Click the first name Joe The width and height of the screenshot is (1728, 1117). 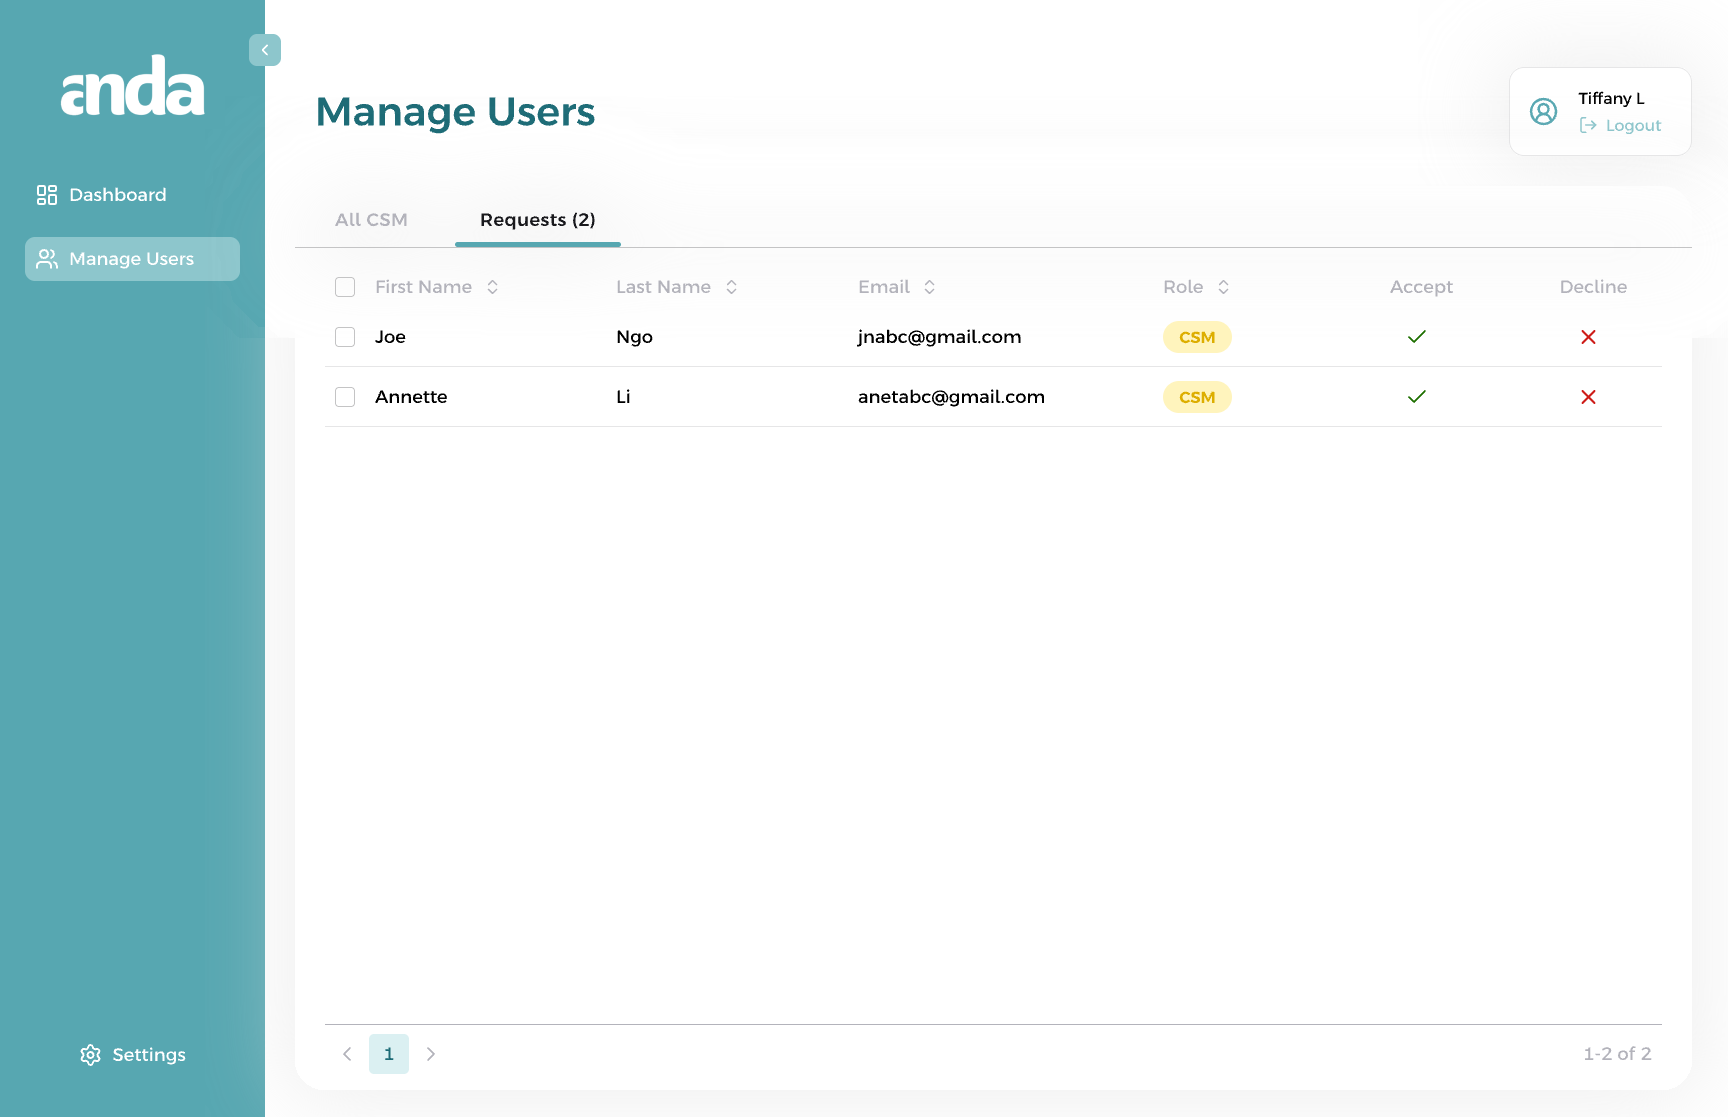pyautogui.click(x=390, y=337)
